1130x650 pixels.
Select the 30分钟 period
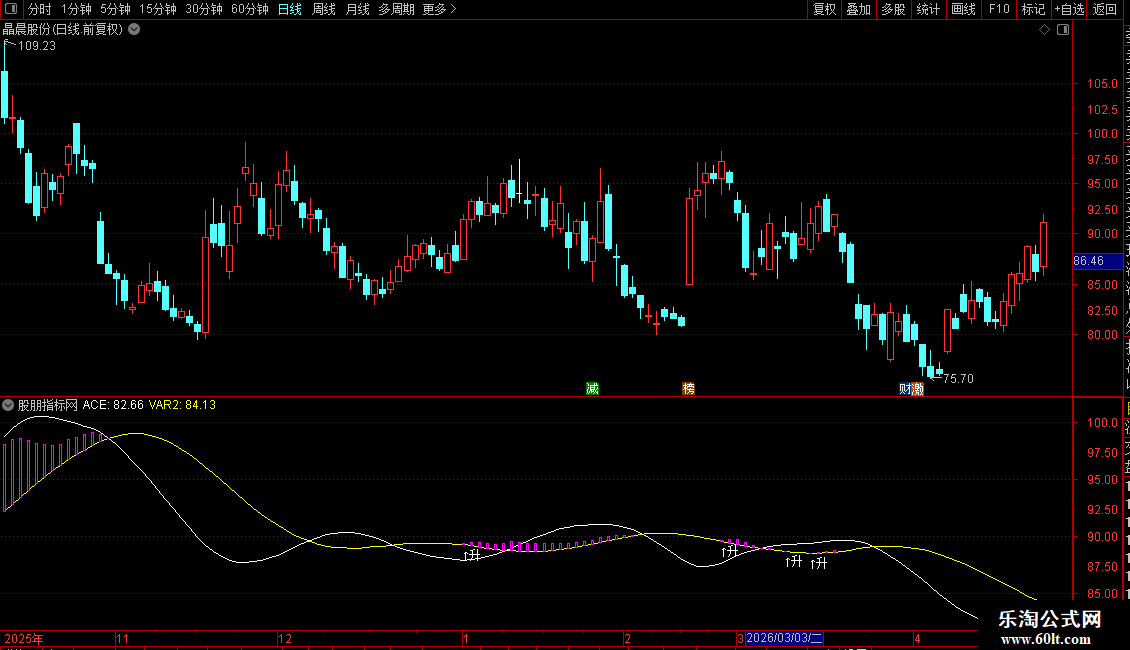click(x=204, y=9)
